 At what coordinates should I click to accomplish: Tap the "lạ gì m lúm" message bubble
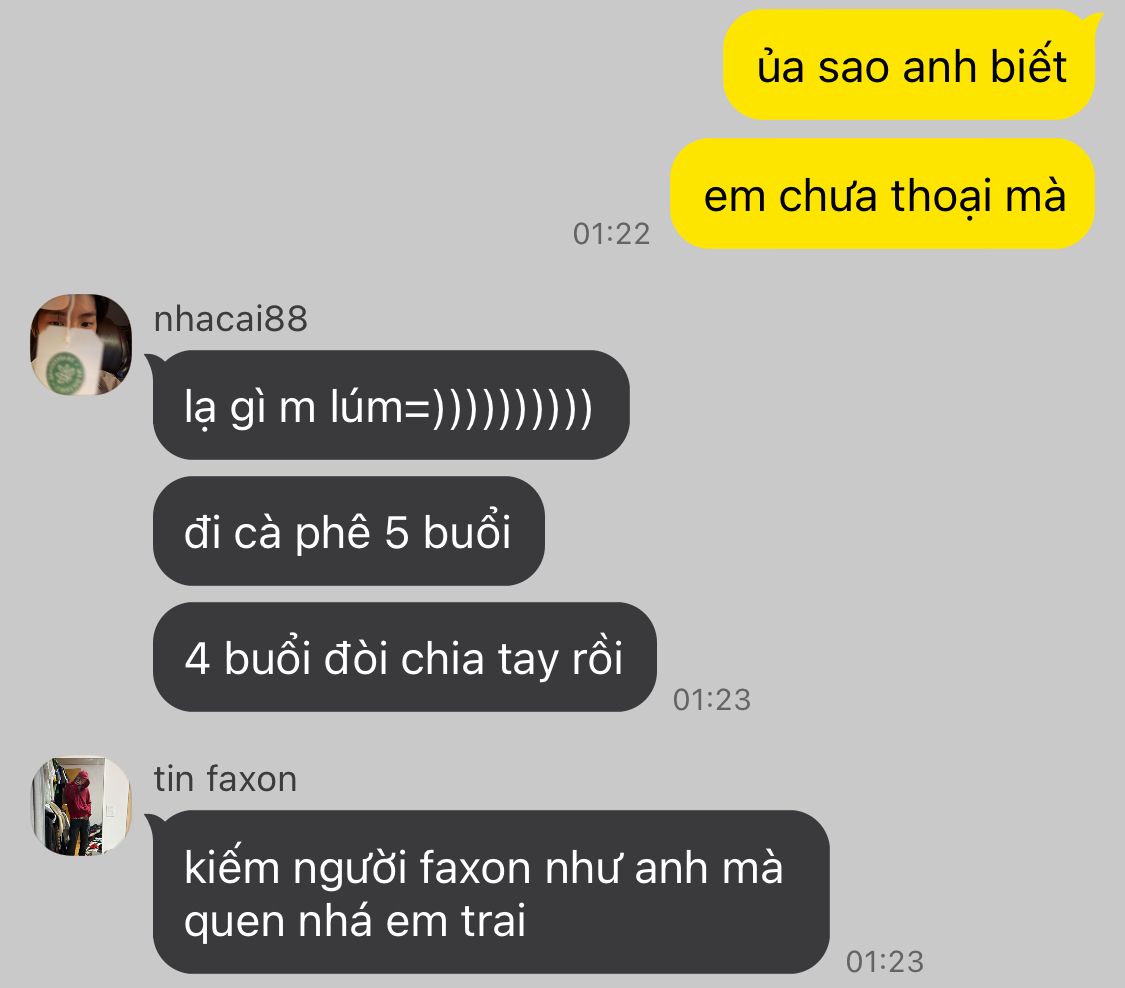(x=391, y=405)
